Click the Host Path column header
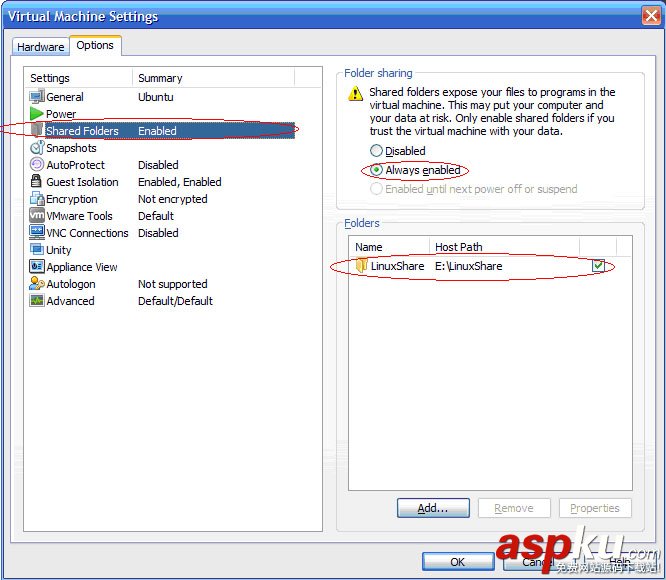The image size is (666, 580). point(505,247)
